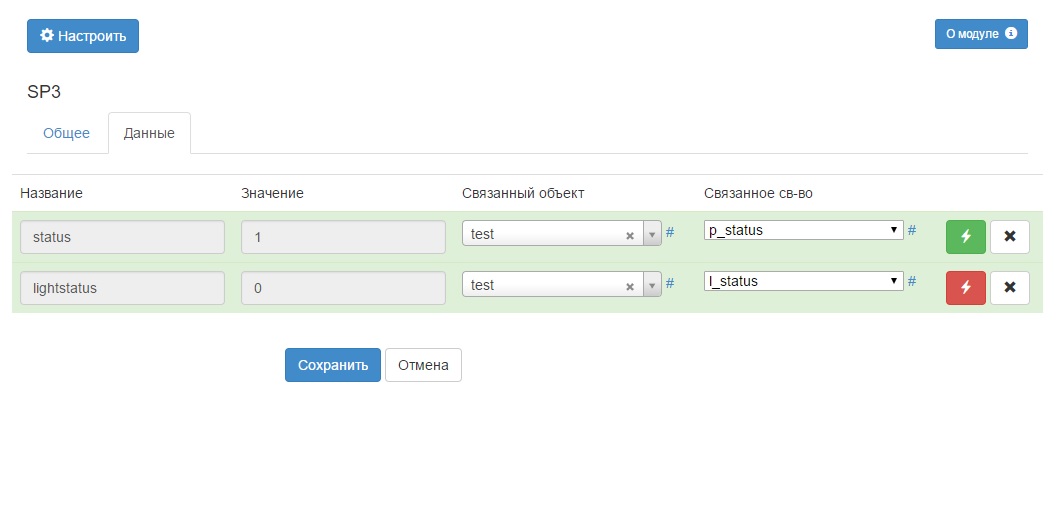The height and width of the screenshot is (524, 1057).
Task: Open the l_status property dropdown
Action: coord(803,281)
